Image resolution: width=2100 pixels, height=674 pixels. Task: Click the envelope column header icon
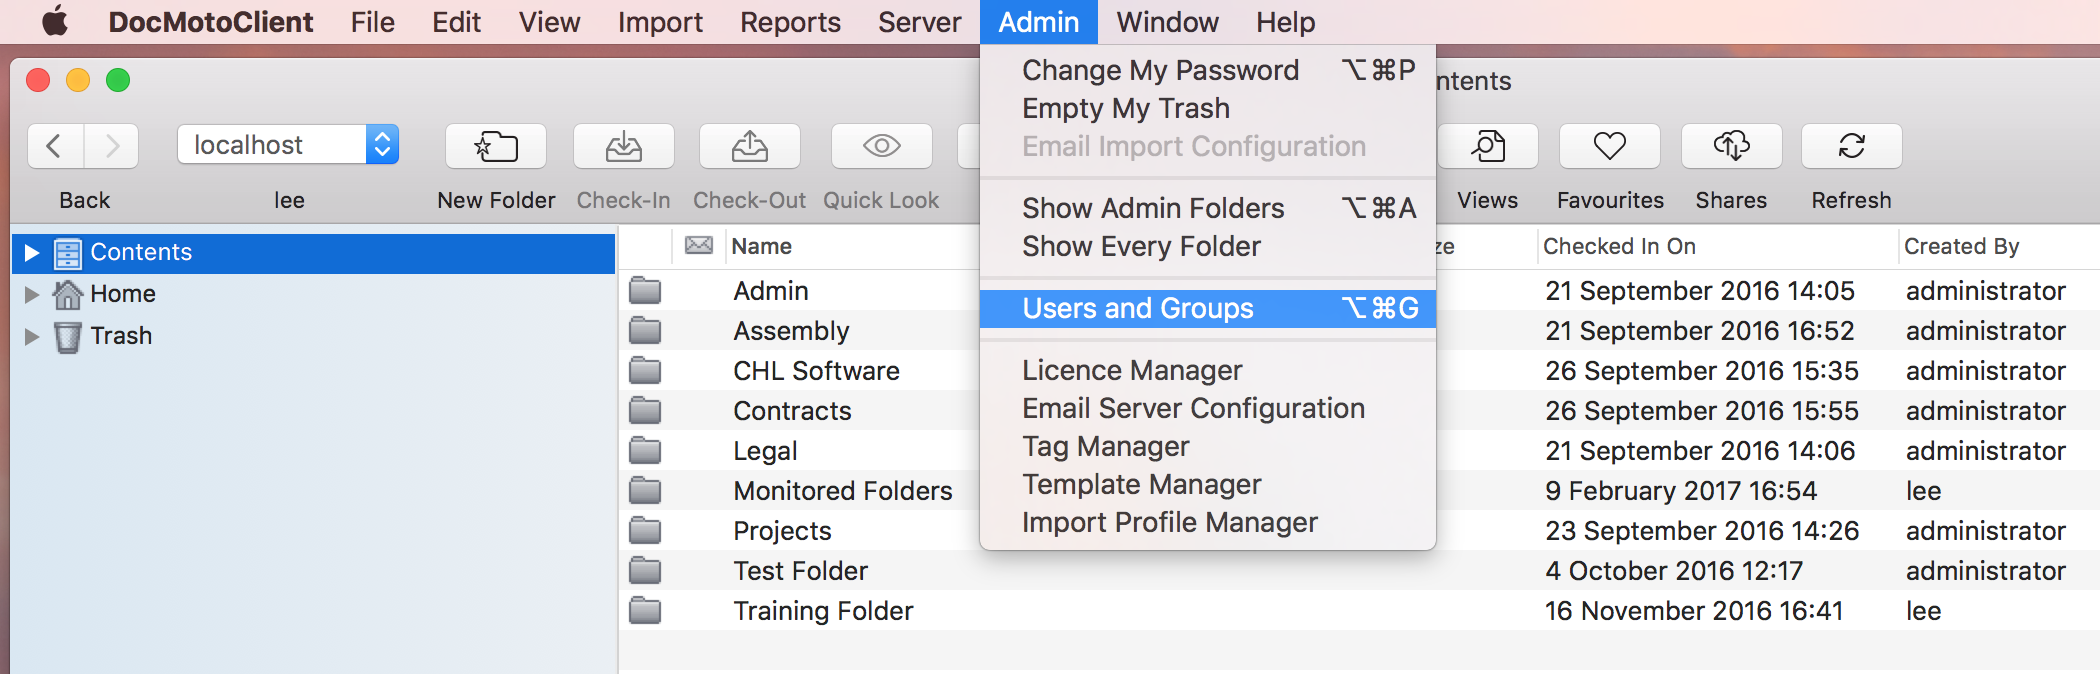point(699,245)
